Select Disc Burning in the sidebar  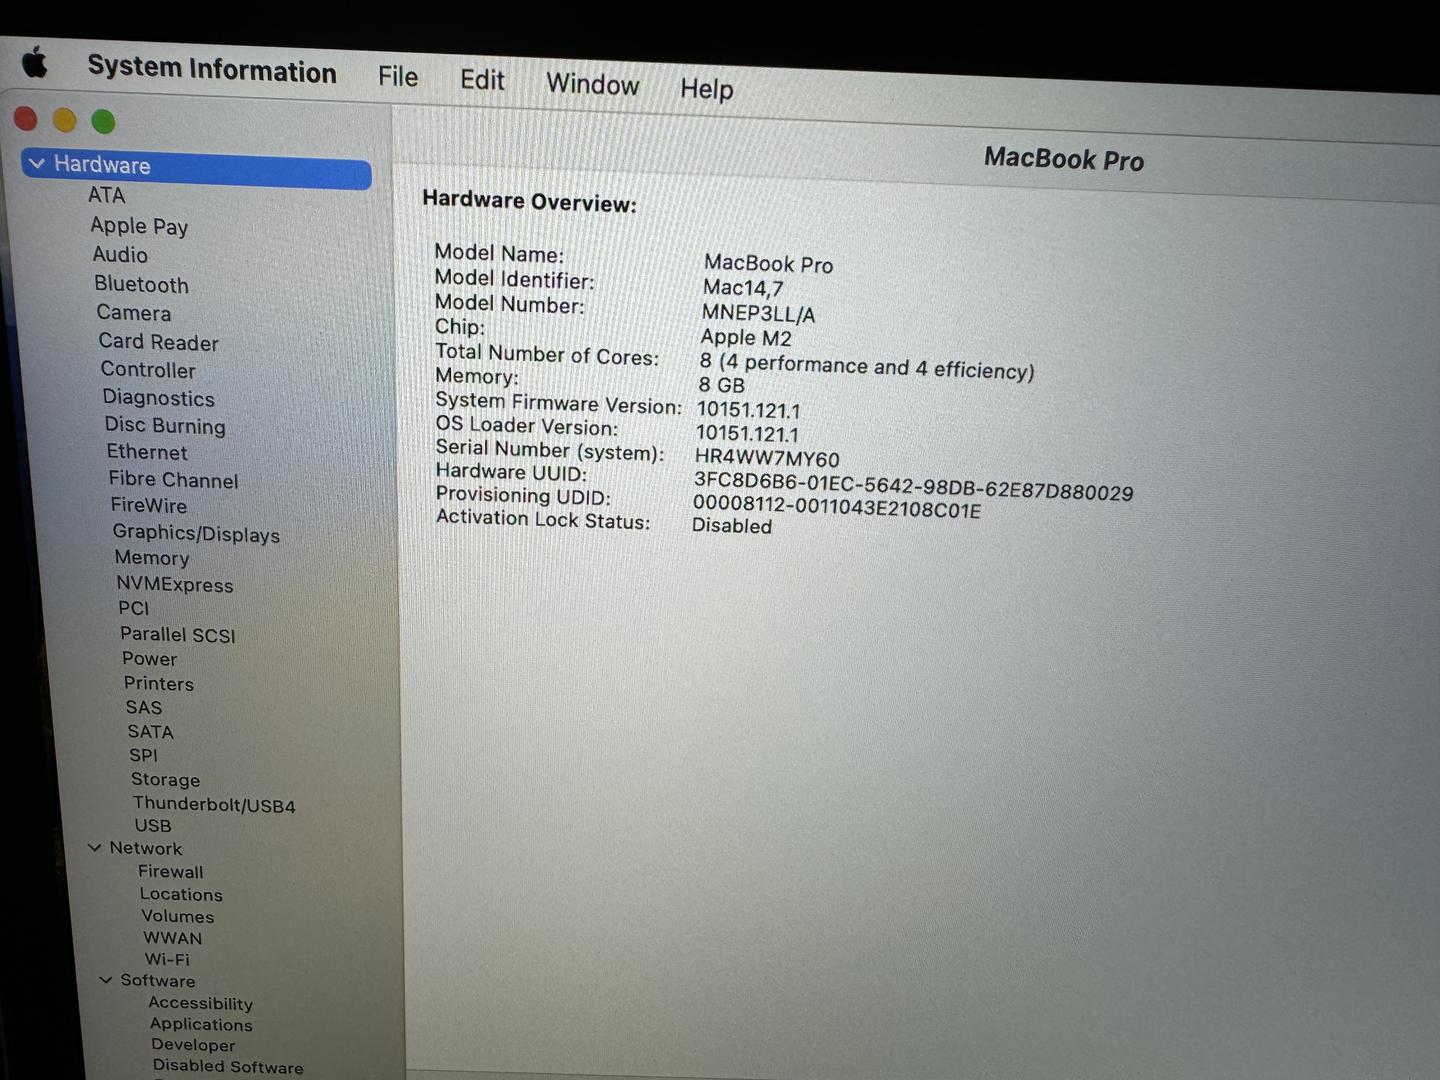coord(165,425)
